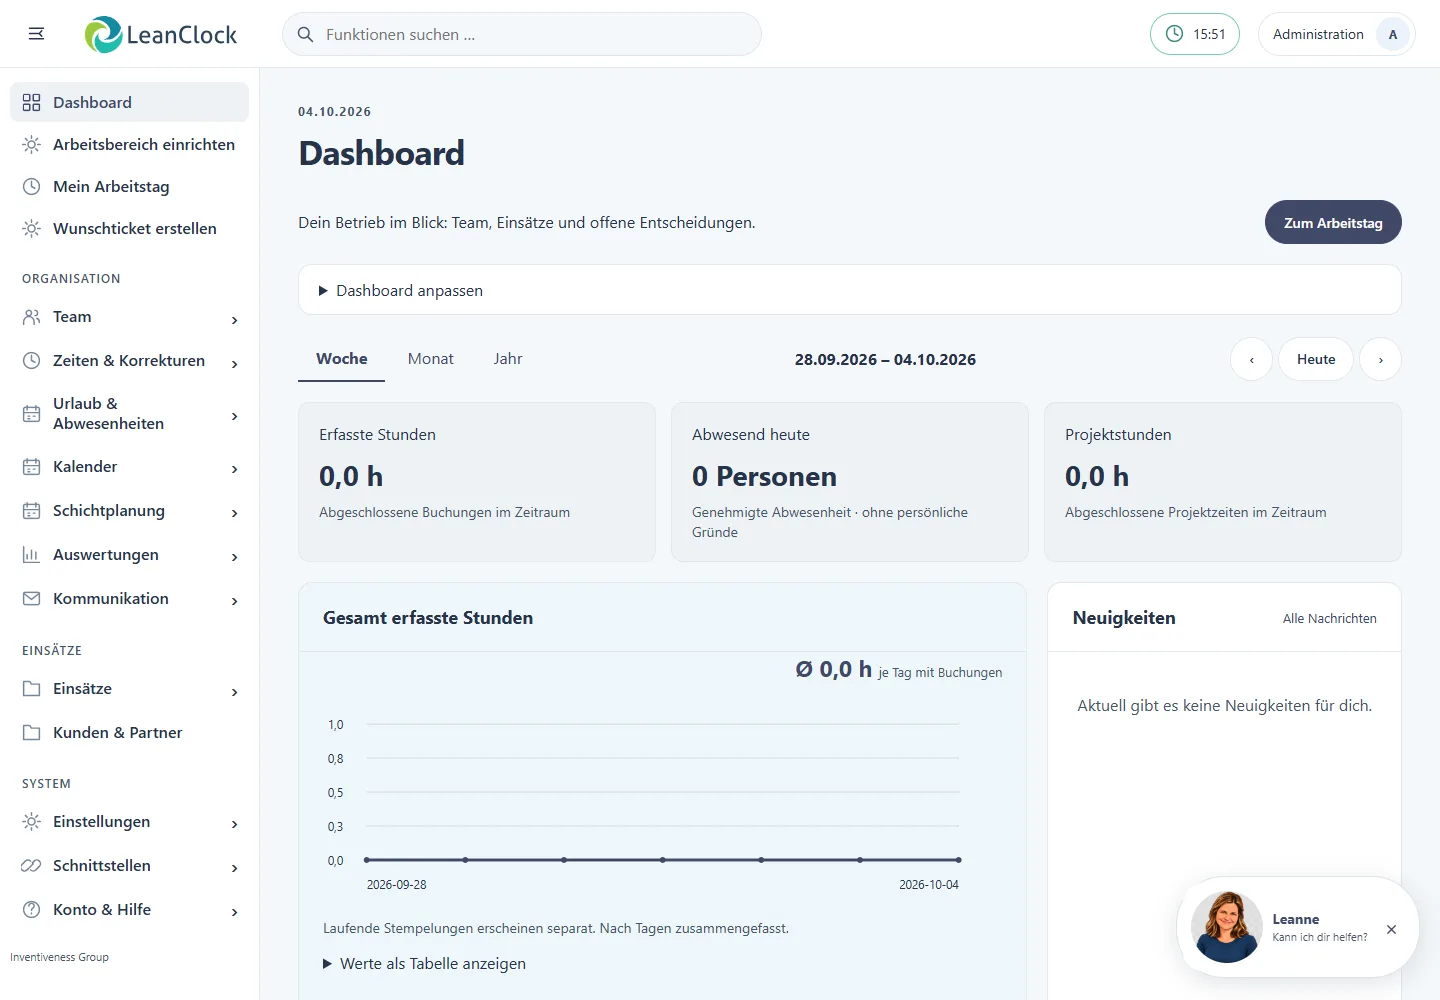1440x1000 pixels.
Task: Click the clock icon beside 15:51
Action: [x=1175, y=34]
